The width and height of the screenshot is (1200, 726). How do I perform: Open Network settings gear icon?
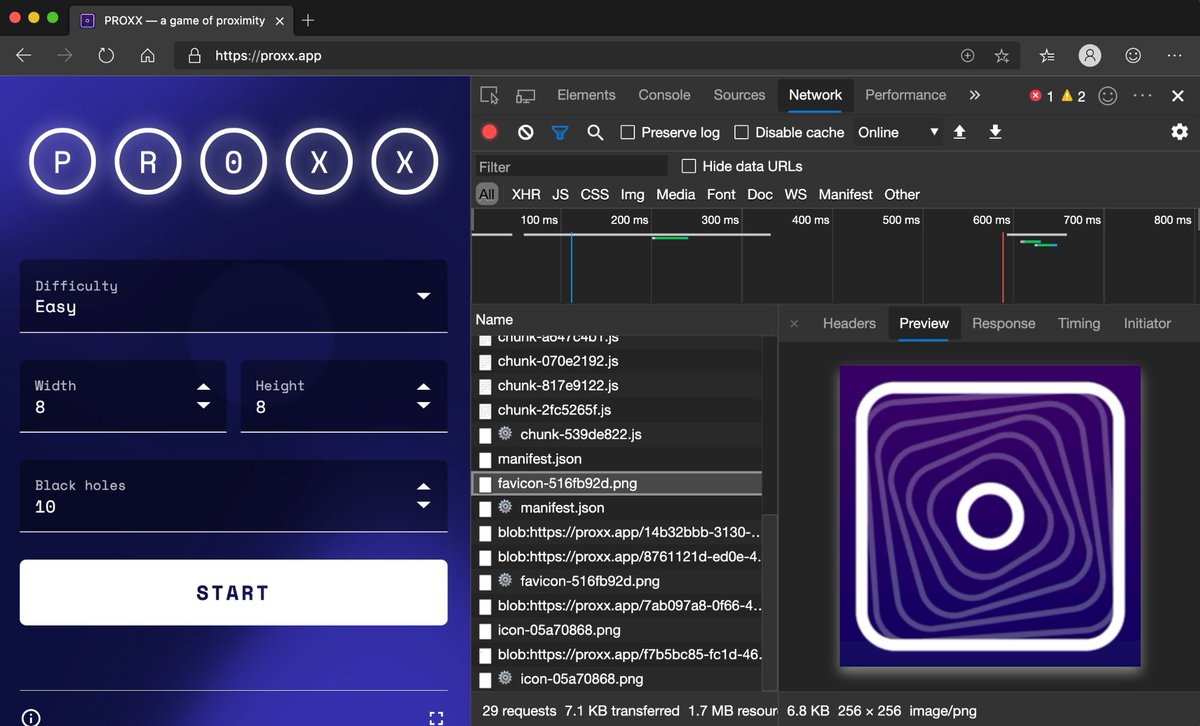coord(1180,132)
